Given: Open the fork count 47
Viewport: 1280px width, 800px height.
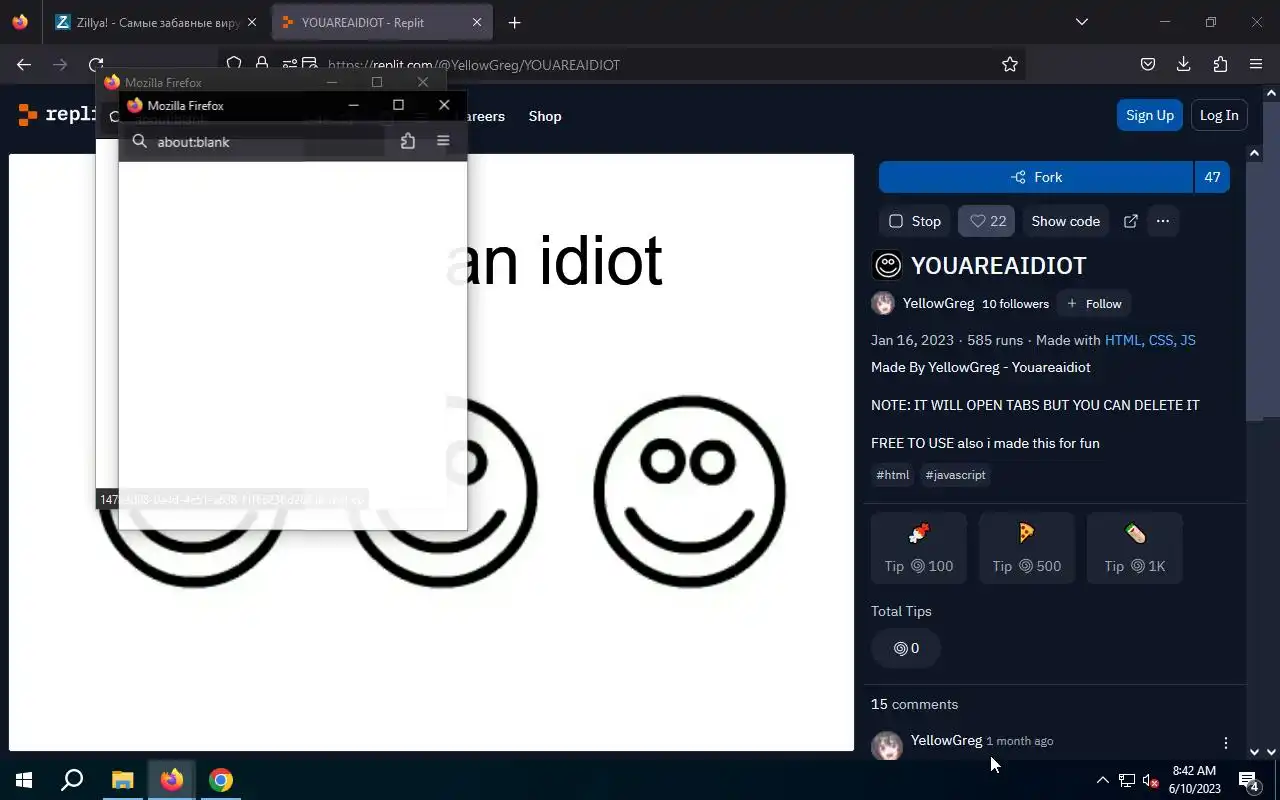Looking at the screenshot, I should click(x=1212, y=177).
